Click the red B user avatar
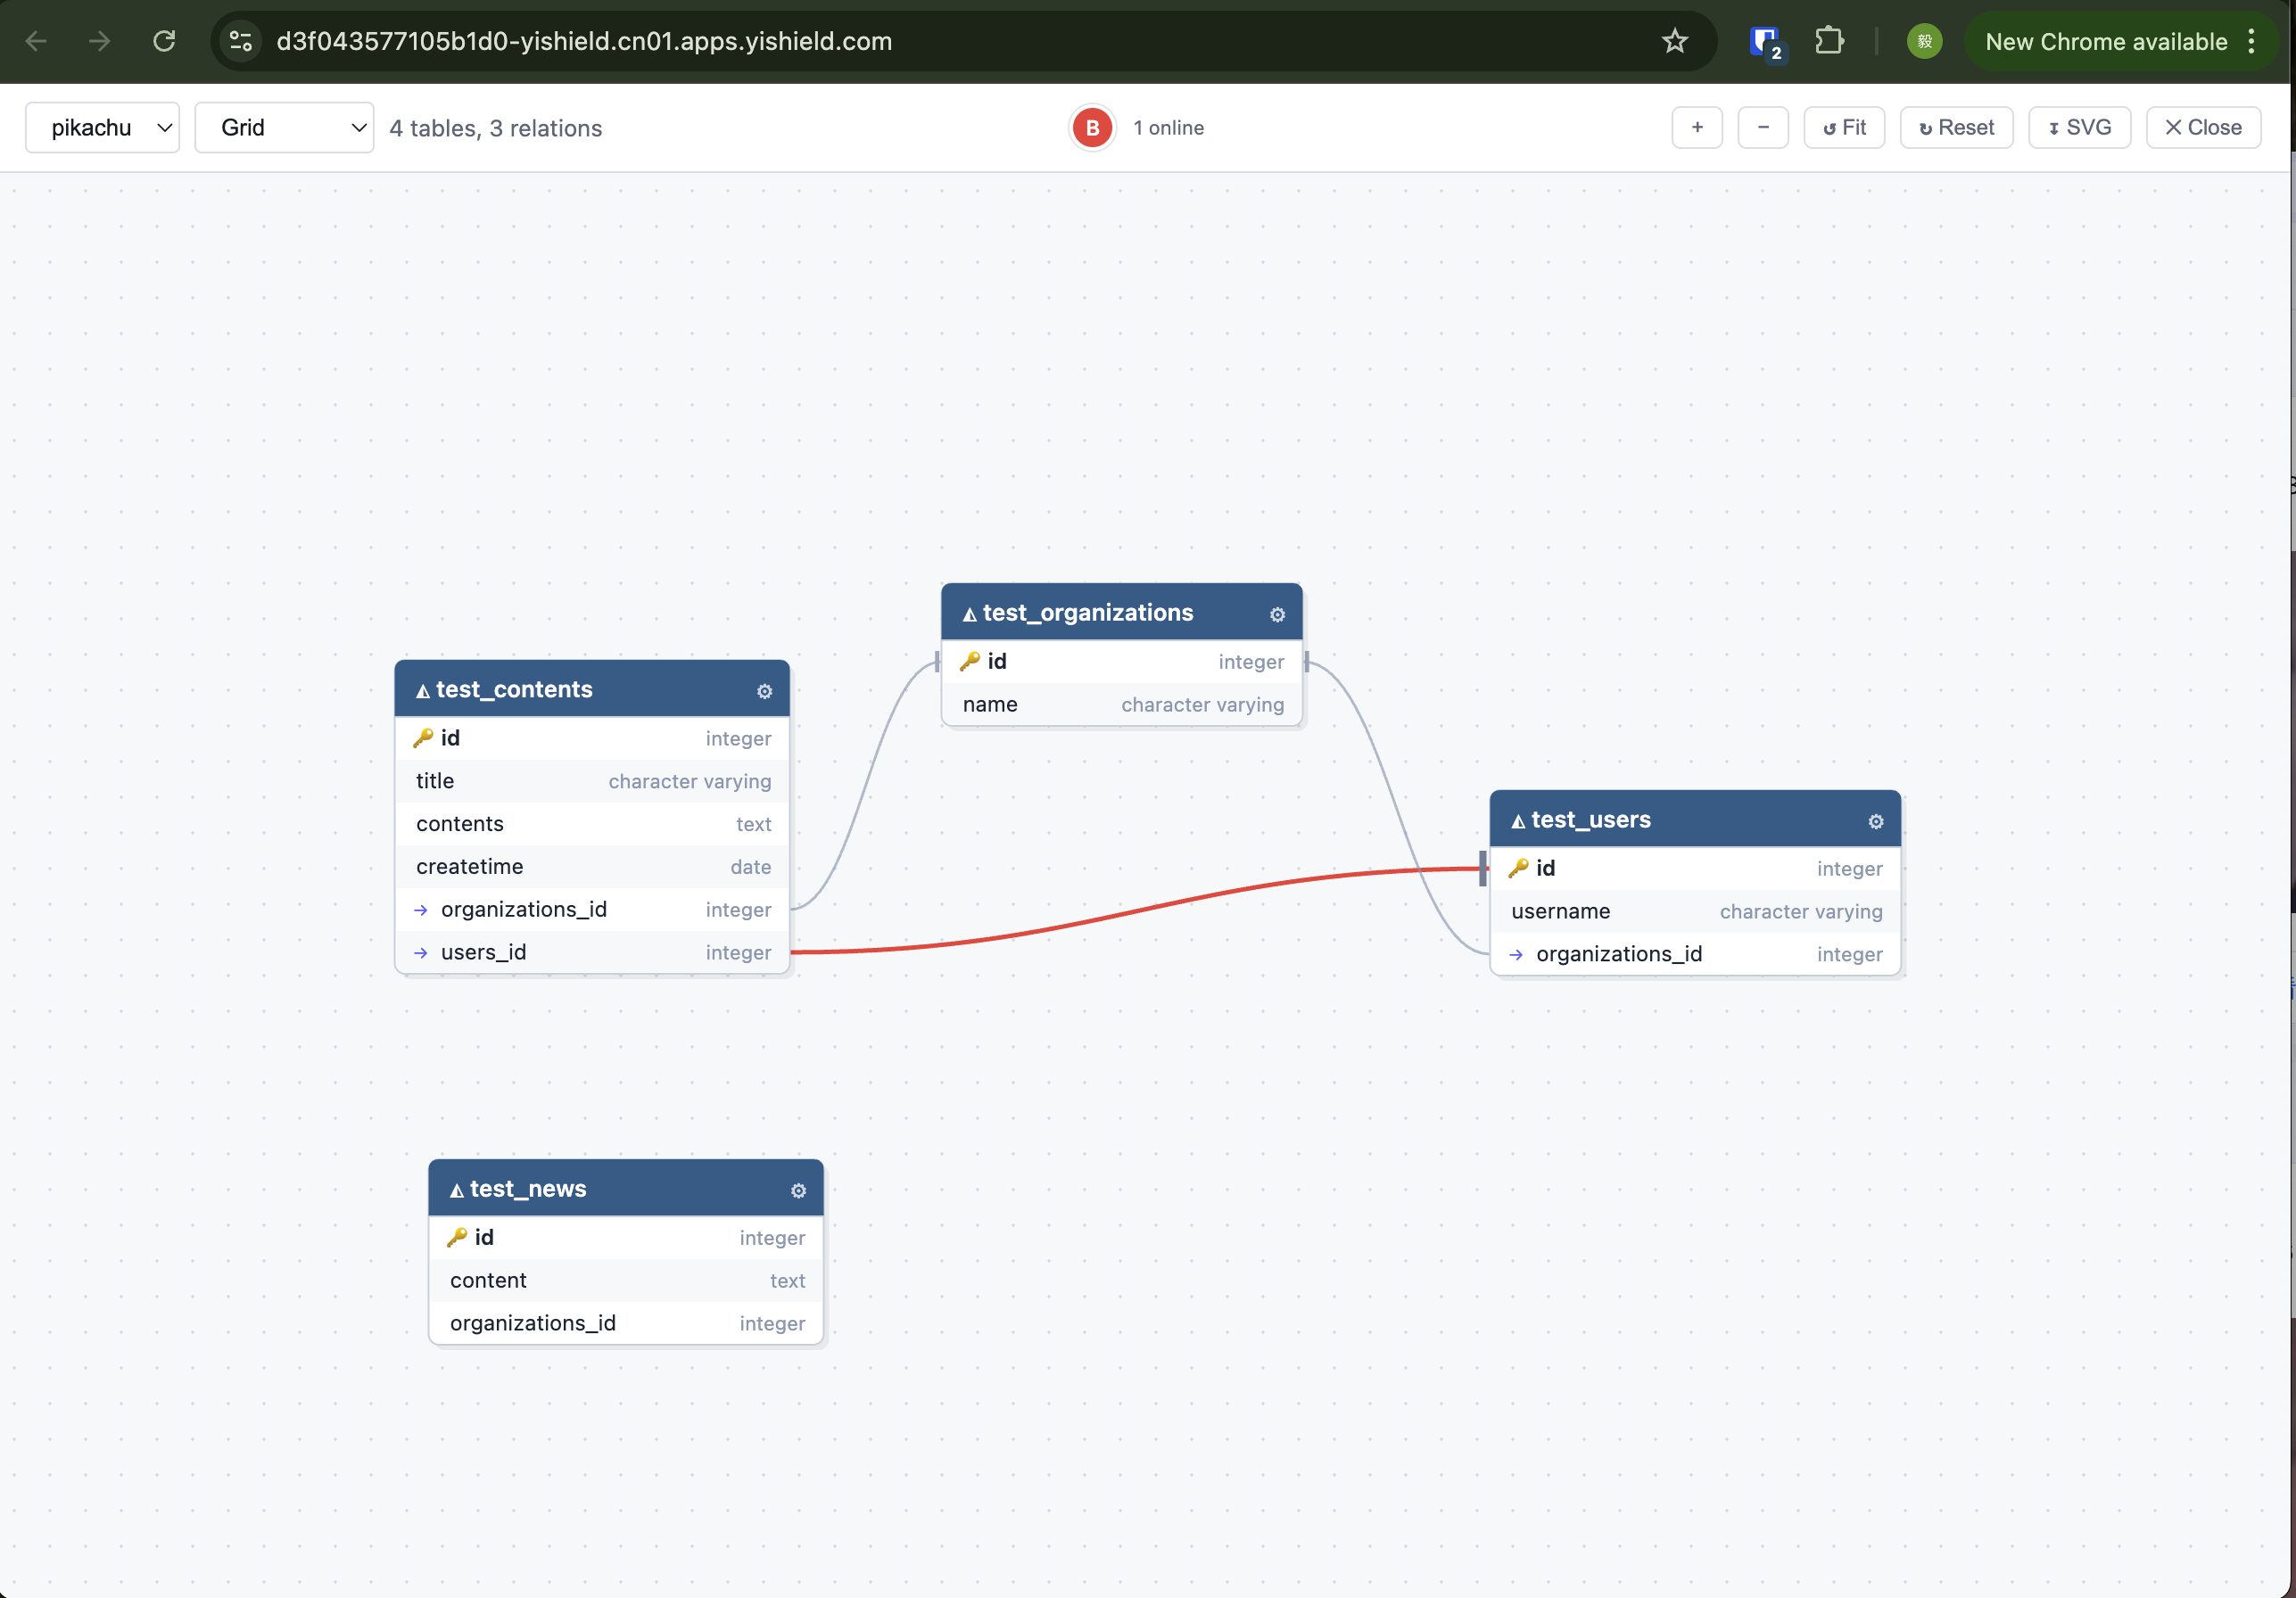This screenshot has height=1598, width=2296. pos(1092,128)
